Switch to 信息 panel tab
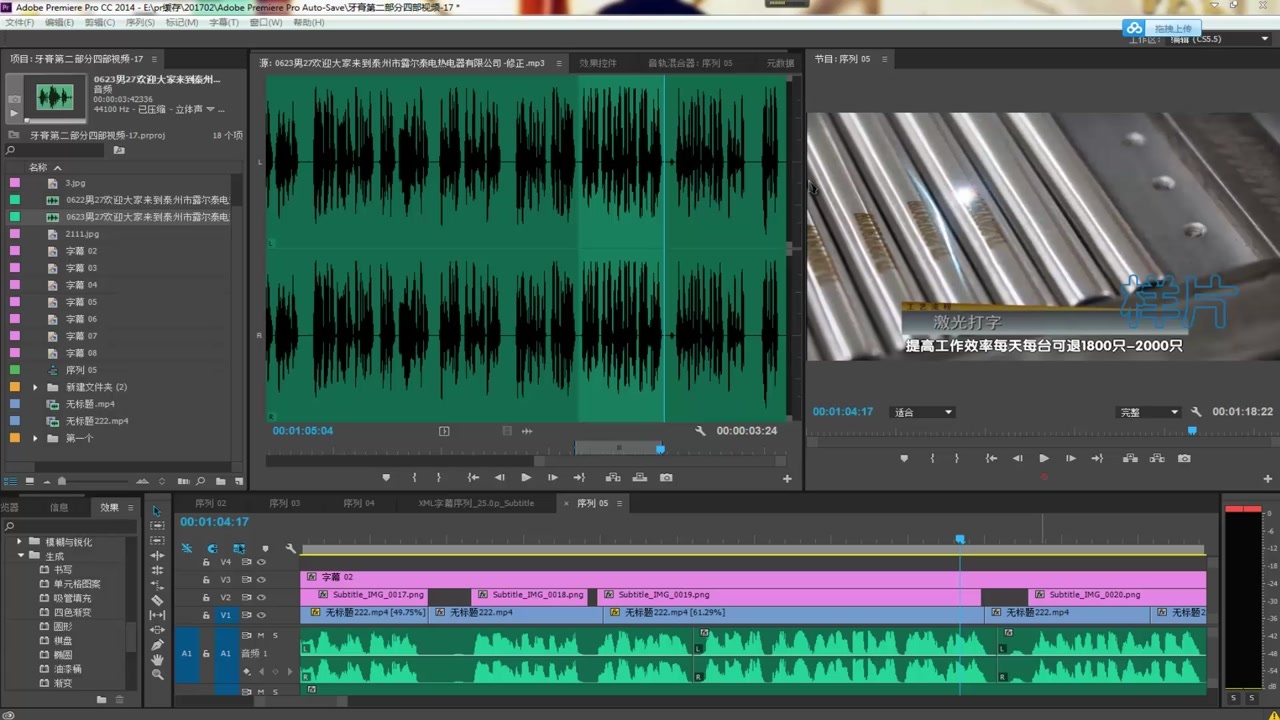The width and height of the screenshot is (1280, 720). pos(59,507)
